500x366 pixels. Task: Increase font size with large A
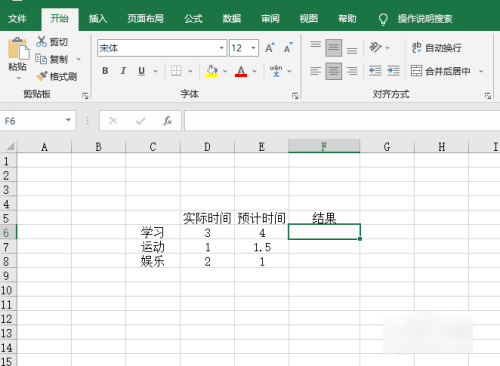(x=270, y=48)
